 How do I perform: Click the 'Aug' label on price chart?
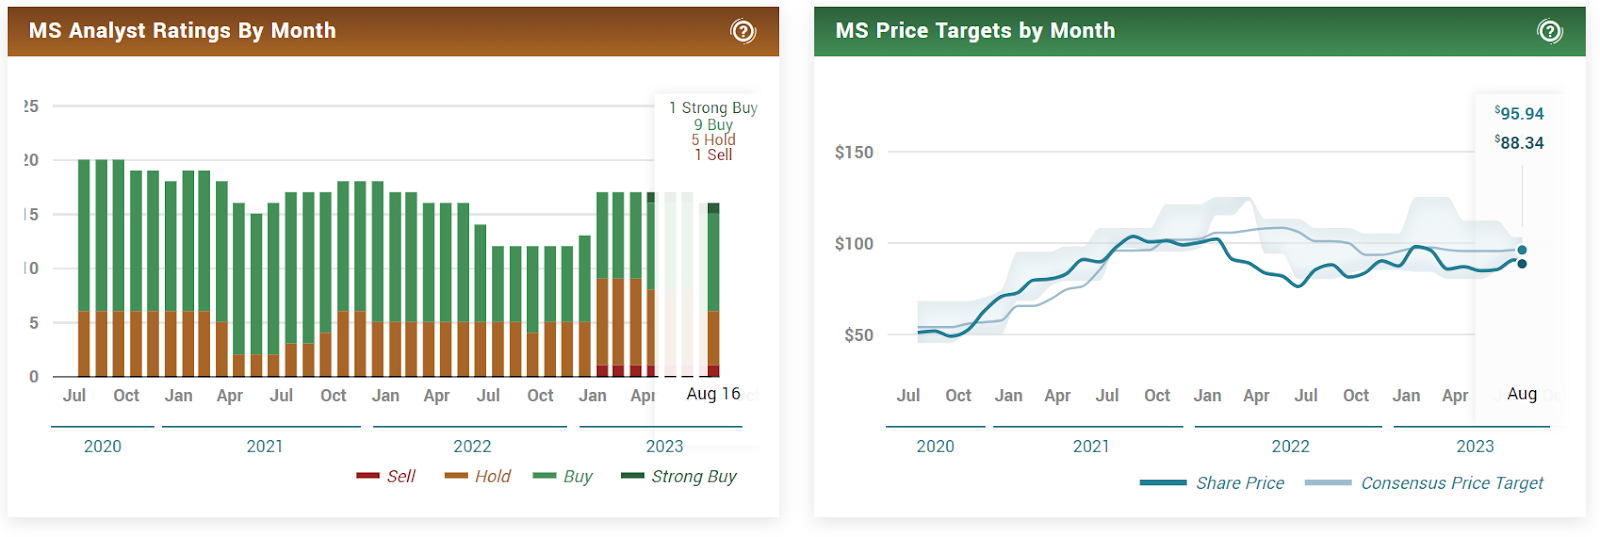pos(1522,394)
